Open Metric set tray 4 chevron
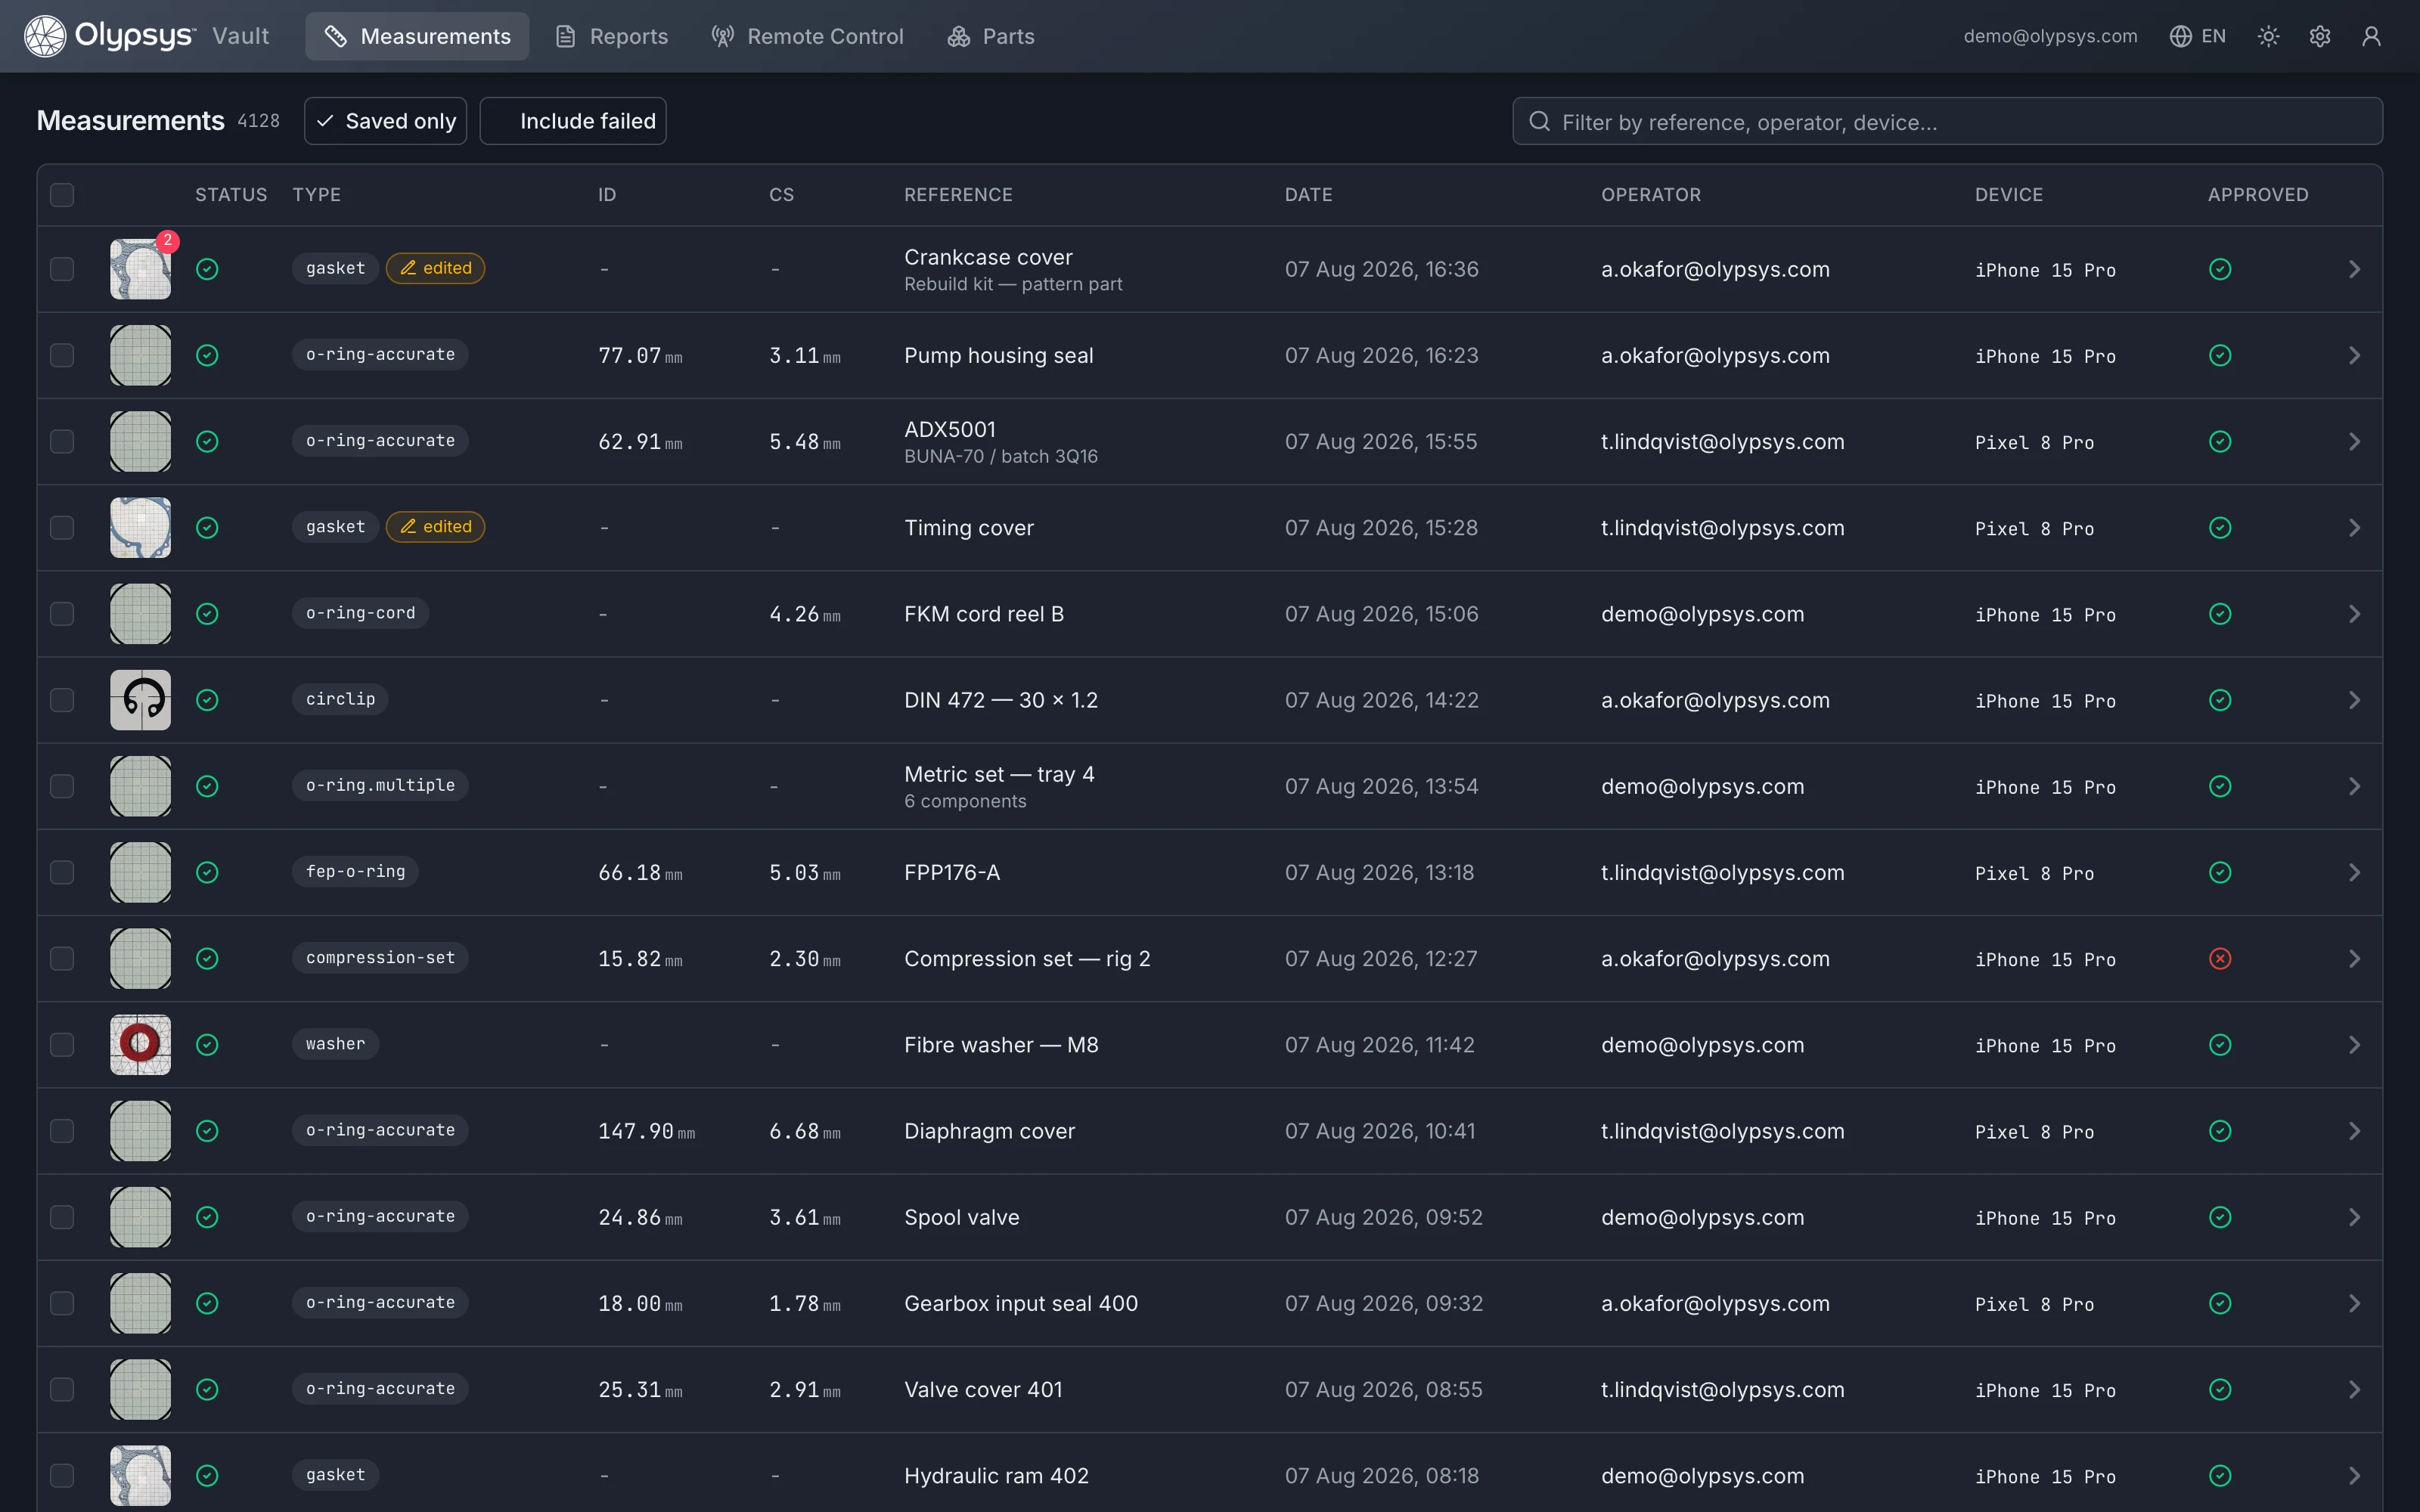Viewport: 2420px width, 1512px height. click(x=2354, y=786)
